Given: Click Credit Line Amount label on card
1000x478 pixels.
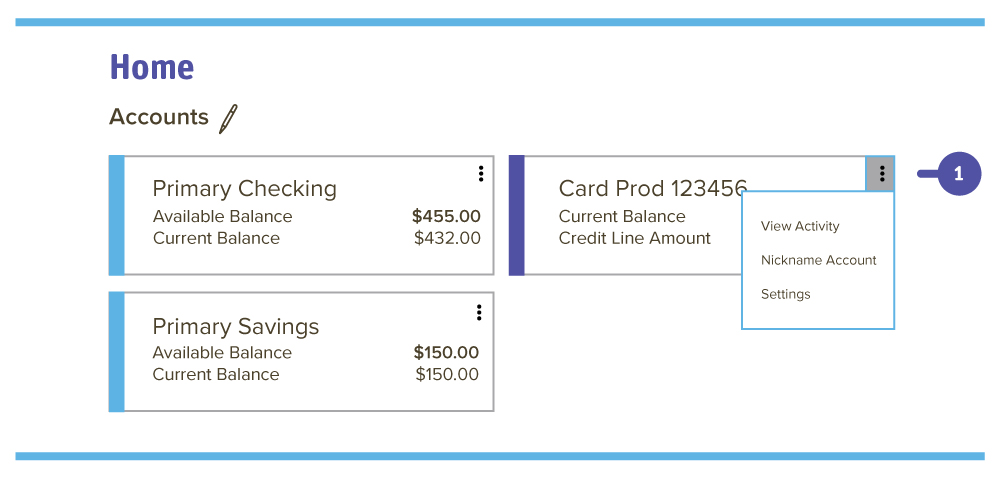Looking at the screenshot, I should click(635, 238).
